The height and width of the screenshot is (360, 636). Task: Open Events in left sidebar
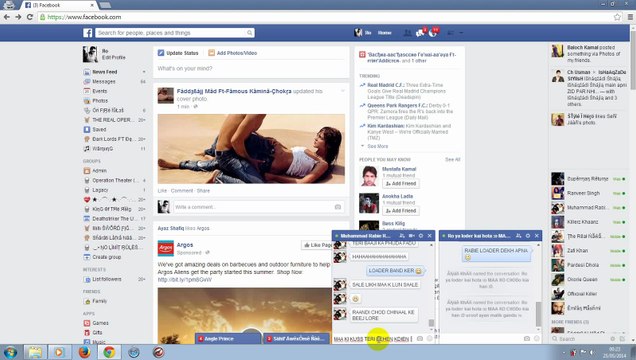tap(99, 91)
